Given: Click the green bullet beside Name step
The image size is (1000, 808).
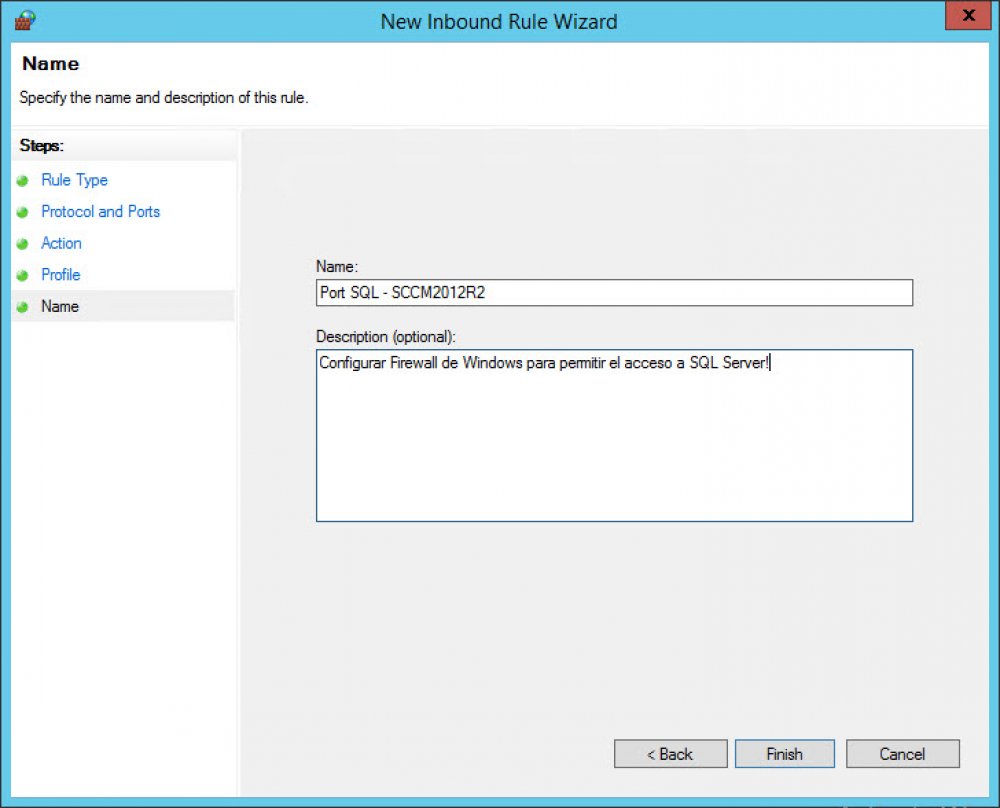Looking at the screenshot, I should coord(23,307).
